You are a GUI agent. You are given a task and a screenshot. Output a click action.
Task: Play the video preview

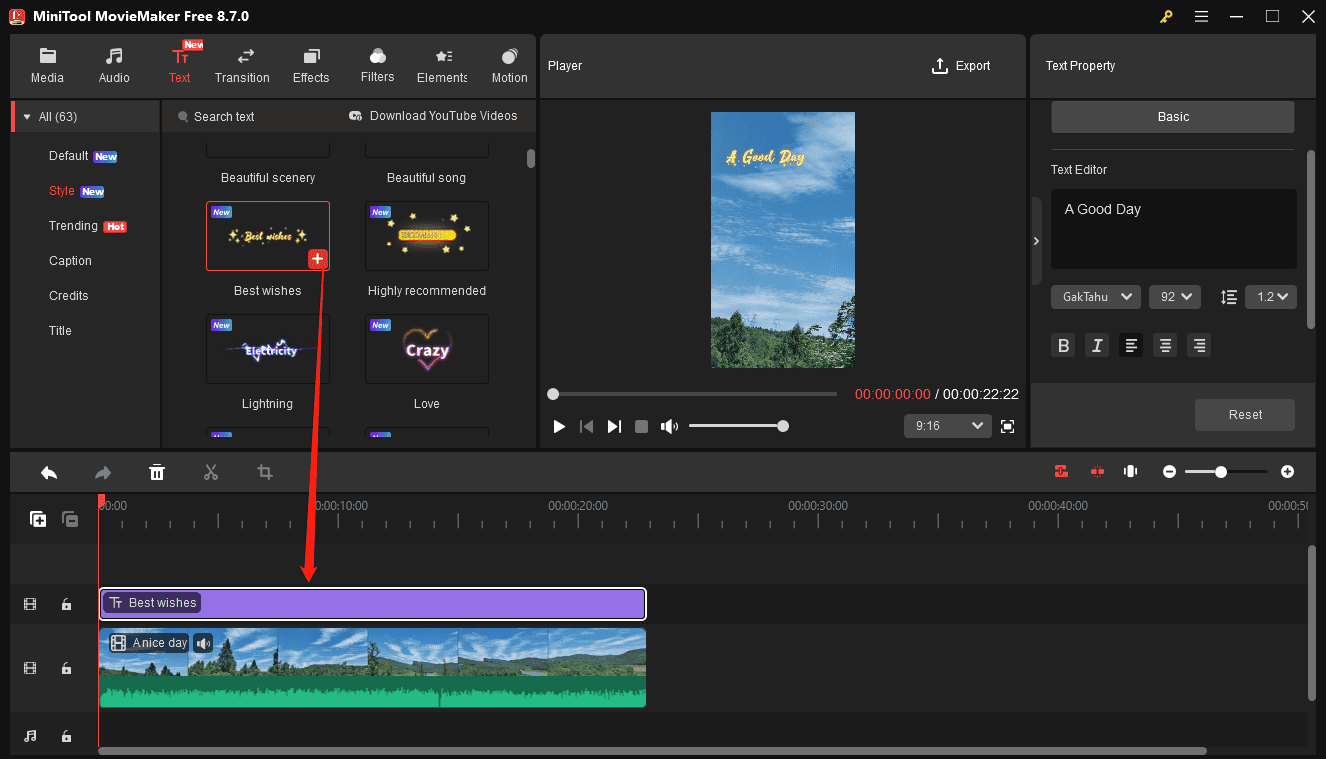pos(559,427)
